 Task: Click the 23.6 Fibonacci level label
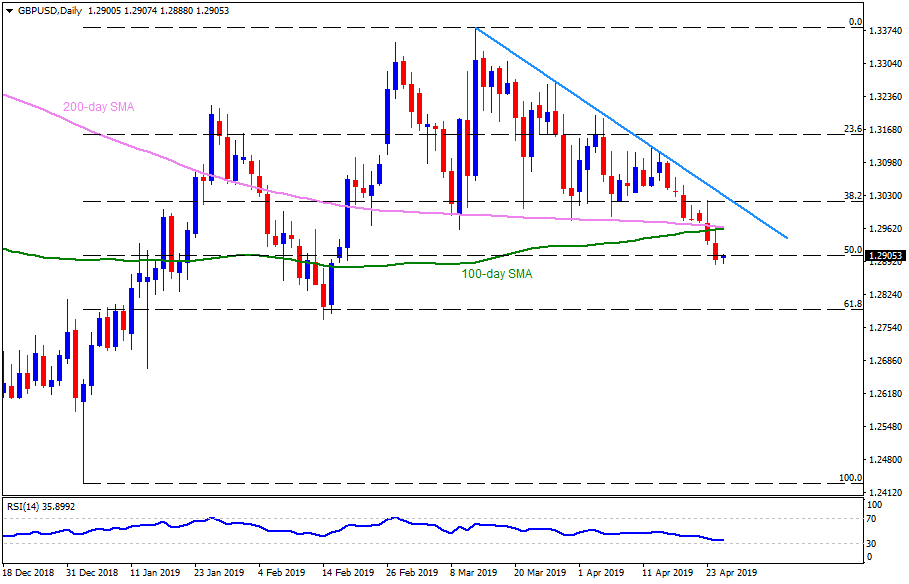(x=852, y=129)
